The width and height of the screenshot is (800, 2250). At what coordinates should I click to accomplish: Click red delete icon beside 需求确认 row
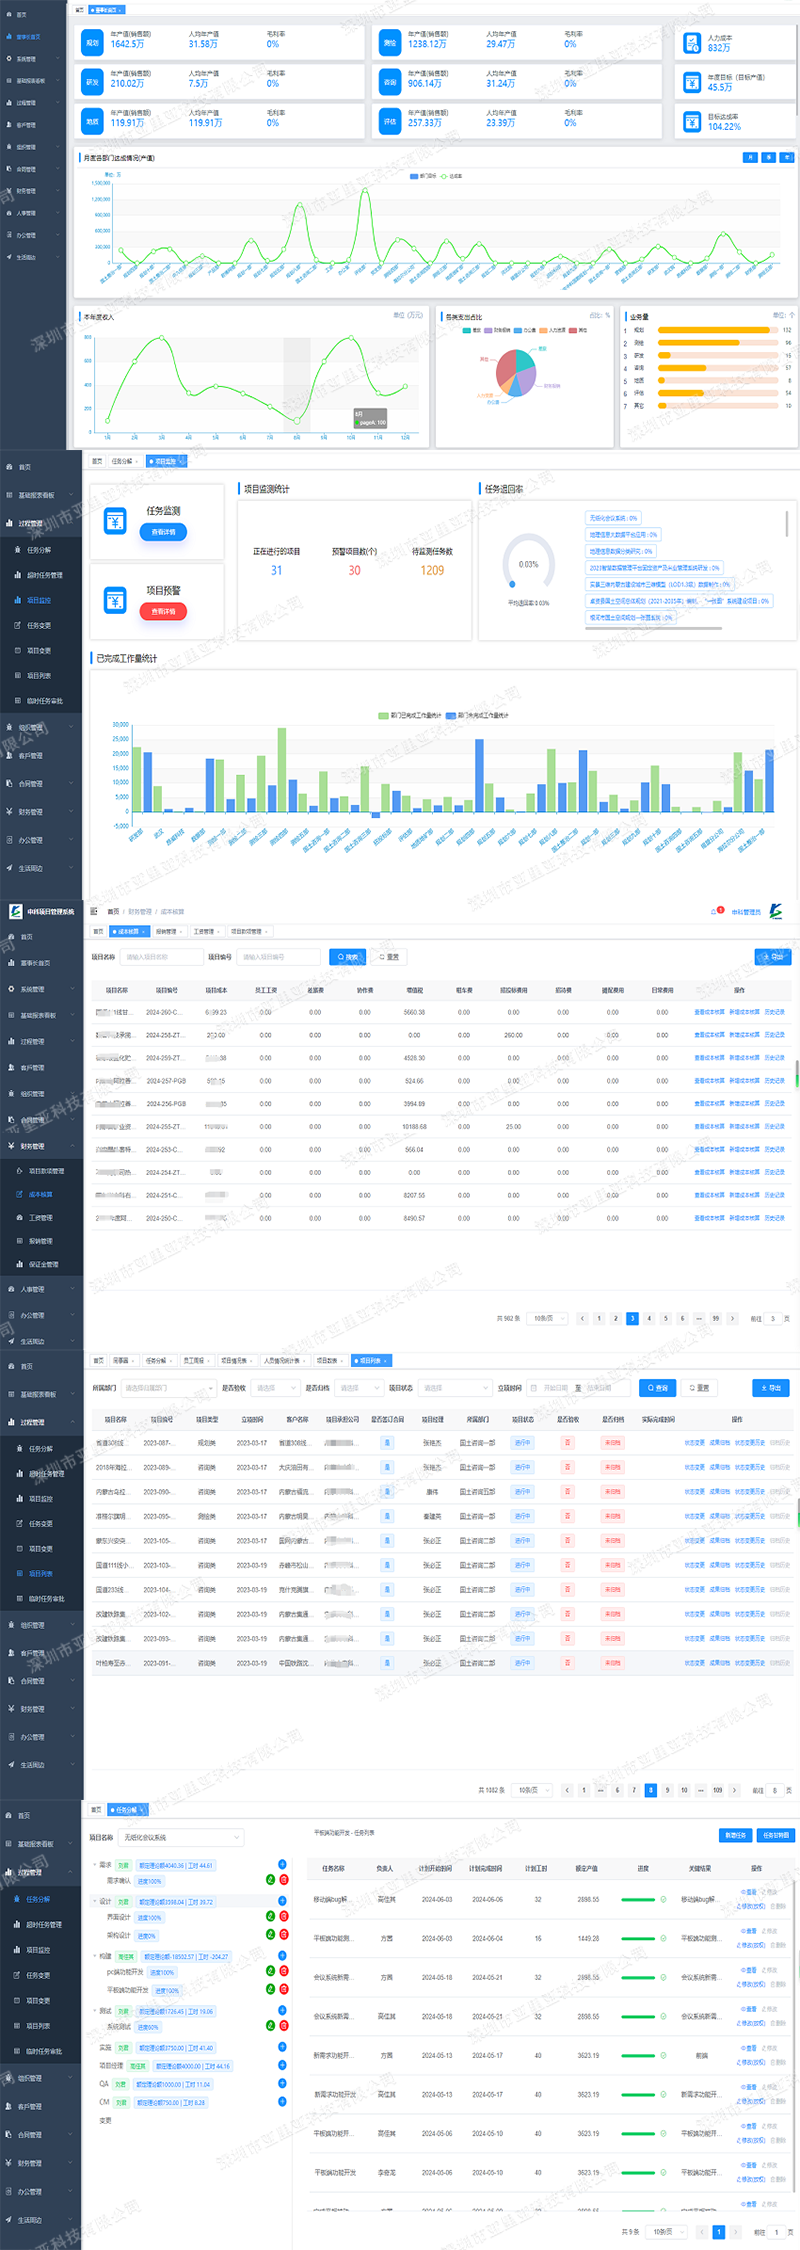point(284,1880)
